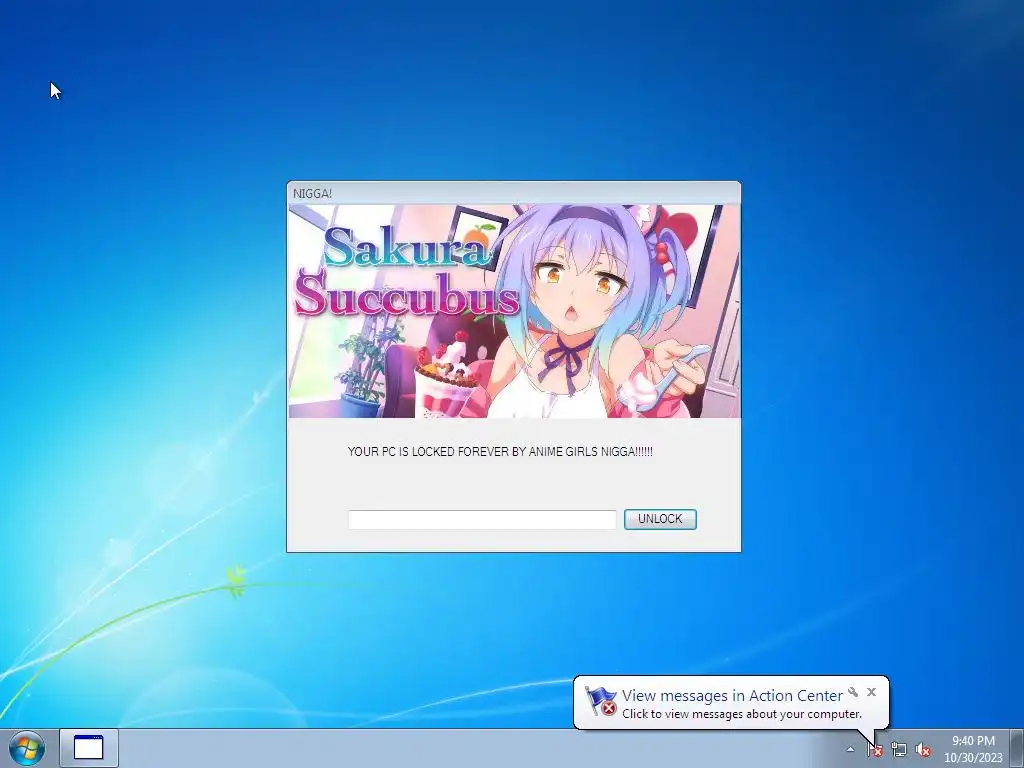Image resolution: width=1024 pixels, height=768 pixels.
Task: Click 'Click to view messages about your computer' text
Action: pyautogui.click(x=742, y=714)
